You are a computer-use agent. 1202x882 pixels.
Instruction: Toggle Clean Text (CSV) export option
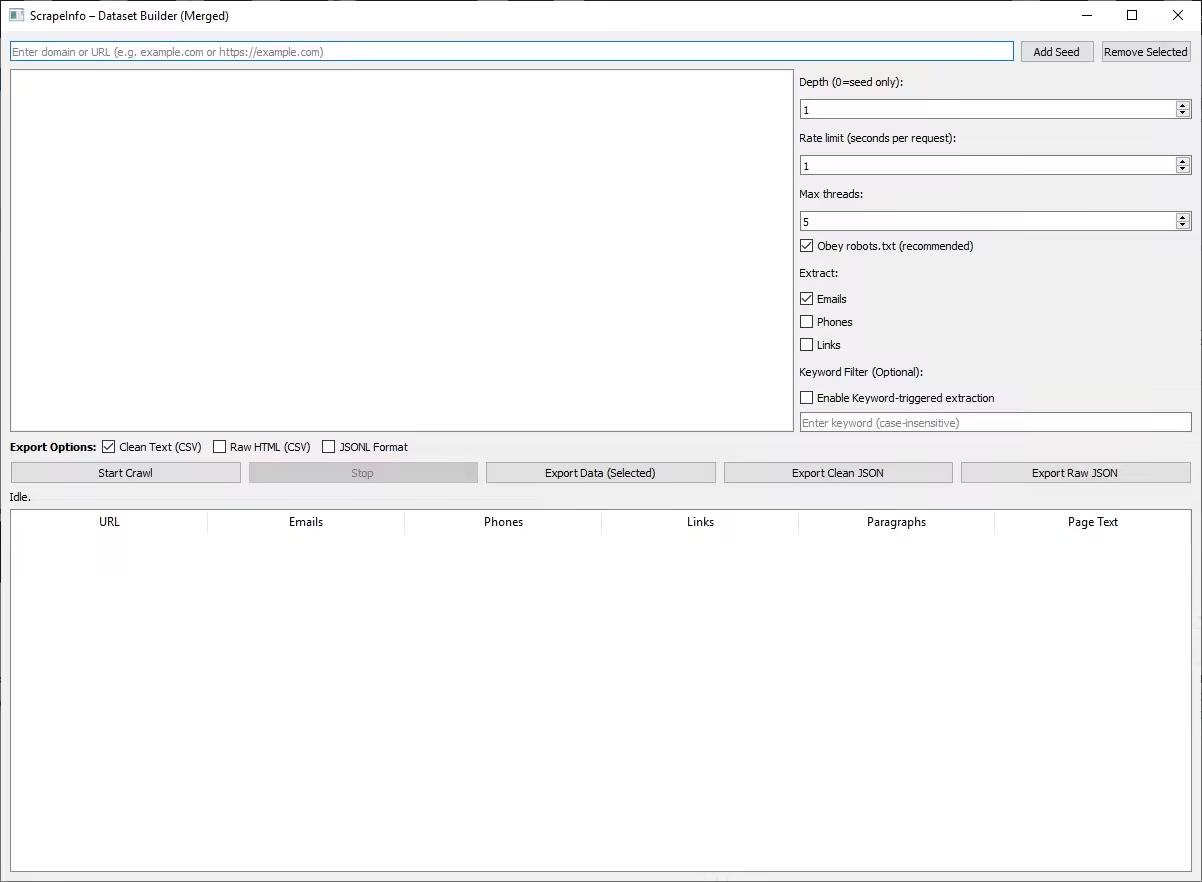[109, 447]
